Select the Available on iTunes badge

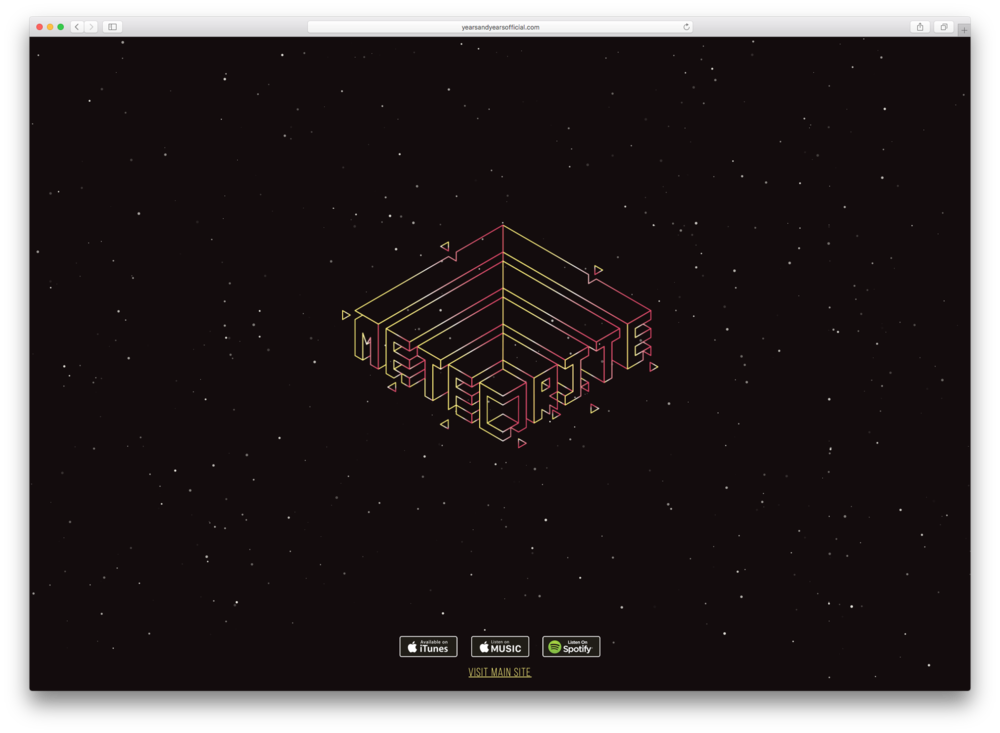(427, 646)
